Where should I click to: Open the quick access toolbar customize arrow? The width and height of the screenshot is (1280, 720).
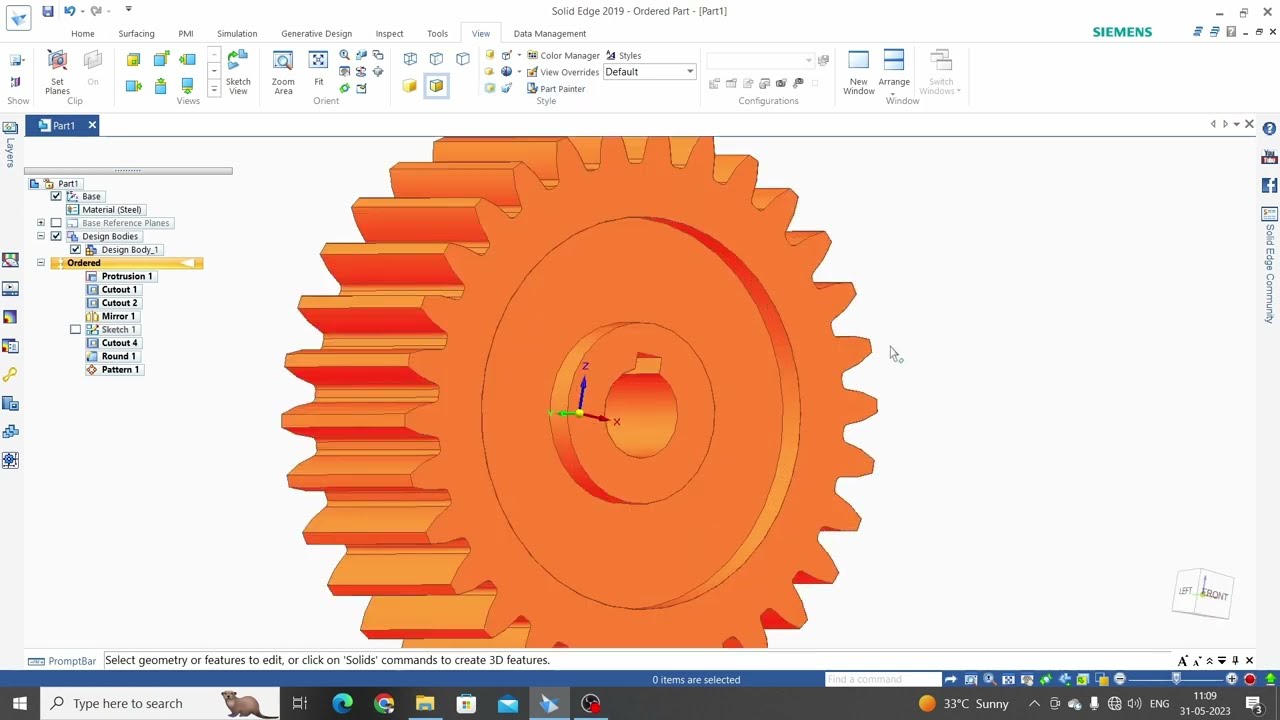point(129,10)
